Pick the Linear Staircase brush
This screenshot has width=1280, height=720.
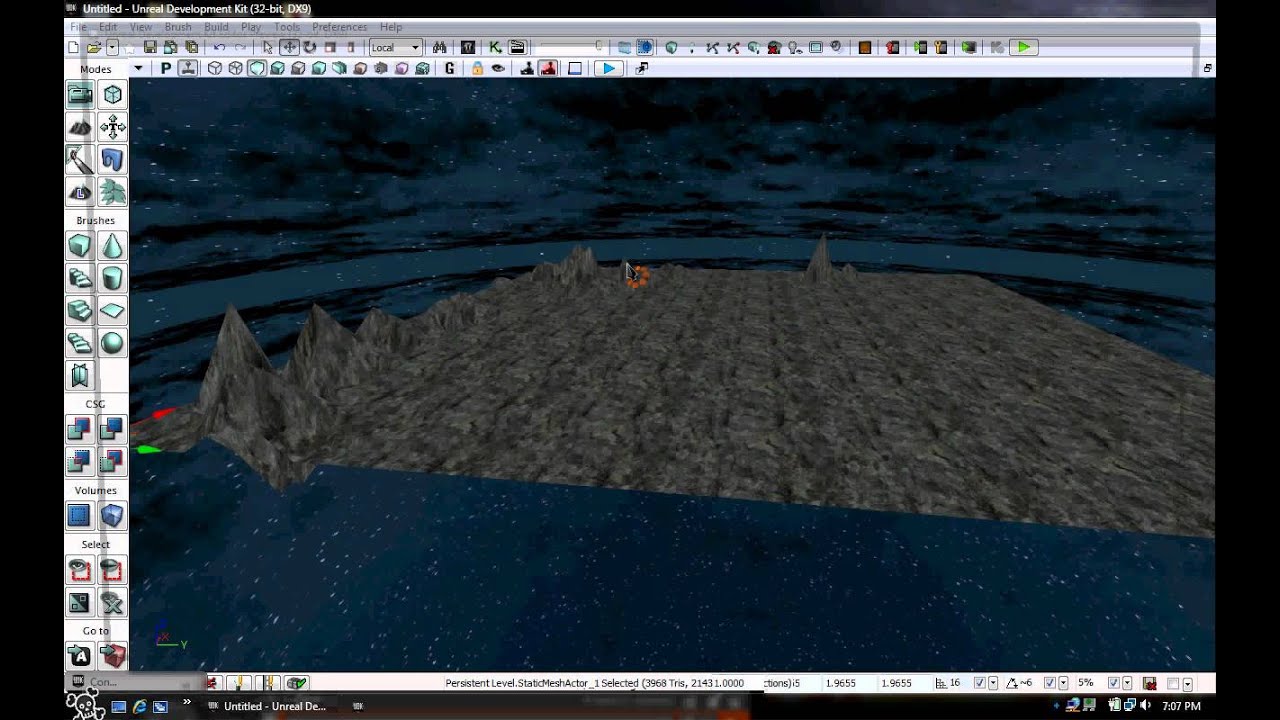pos(80,311)
